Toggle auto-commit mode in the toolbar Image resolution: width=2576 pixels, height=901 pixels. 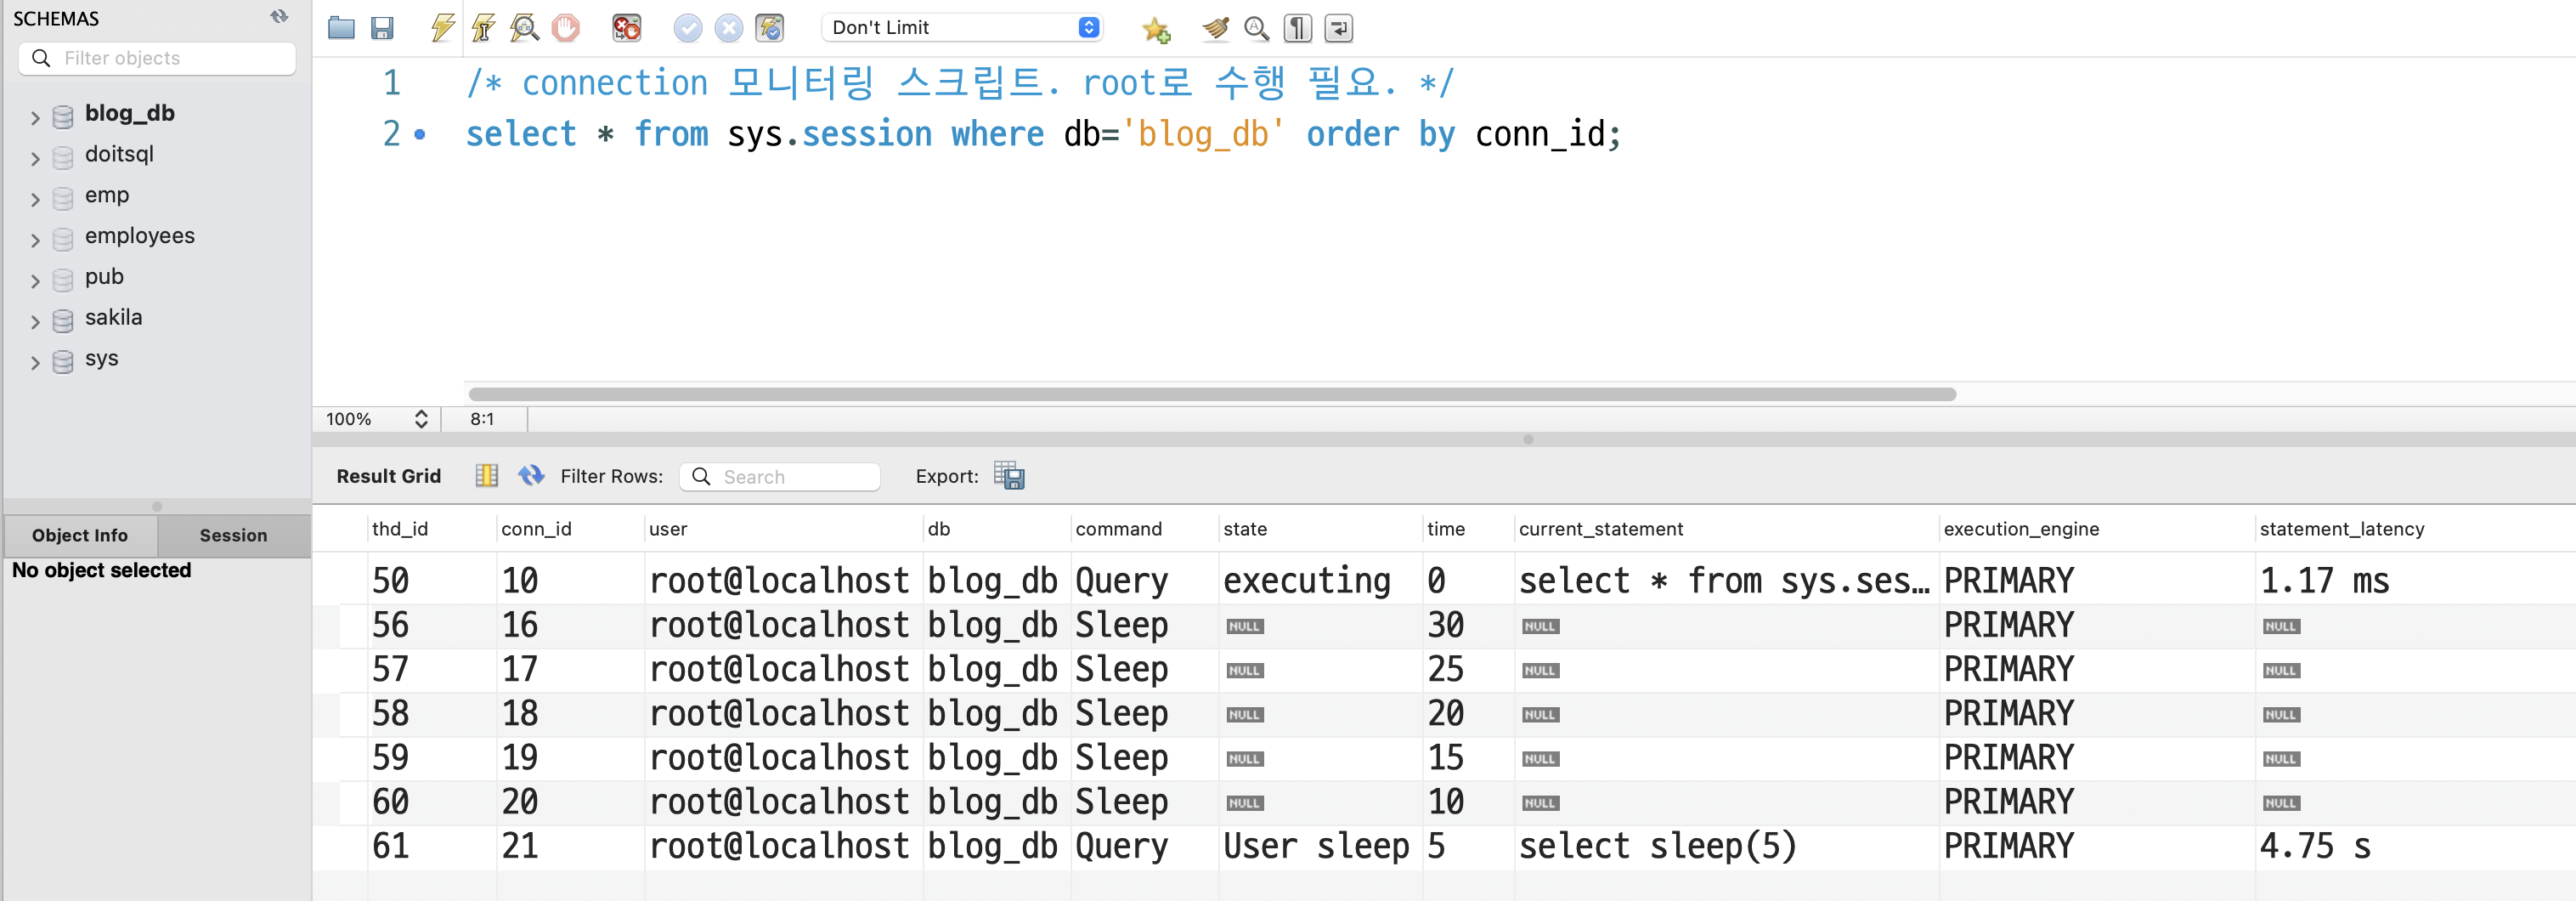point(769,28)
